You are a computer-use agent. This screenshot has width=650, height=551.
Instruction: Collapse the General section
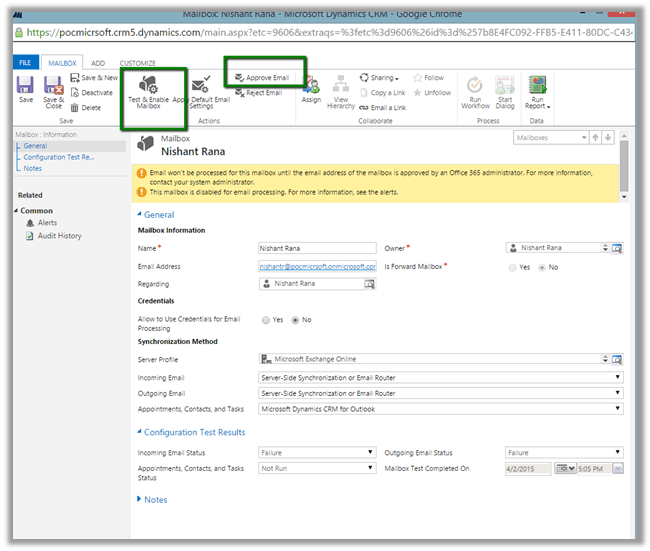coord(138,214)
